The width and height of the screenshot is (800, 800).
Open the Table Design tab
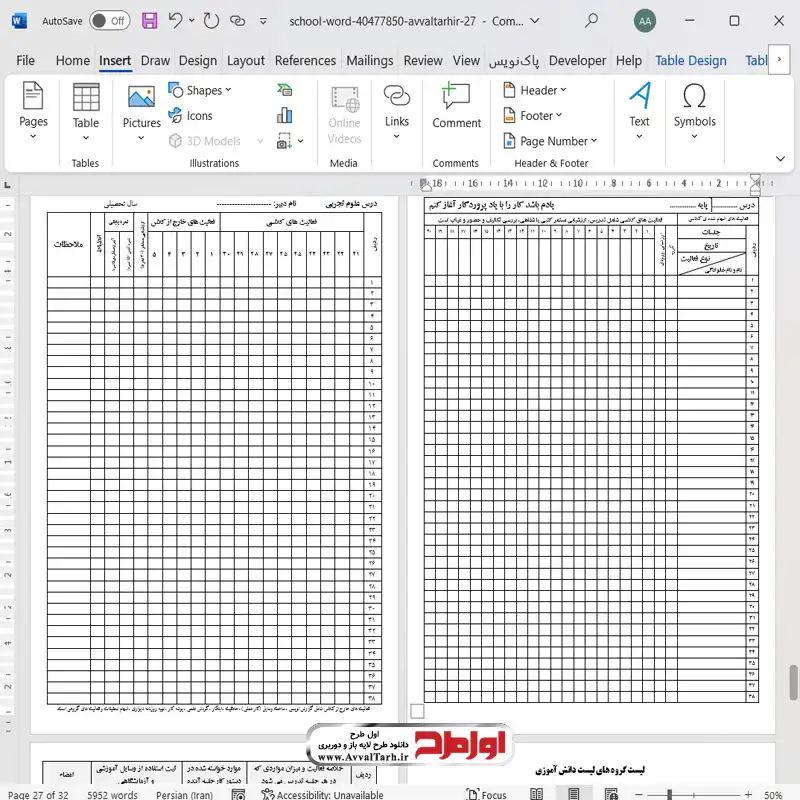pos(690,61)
